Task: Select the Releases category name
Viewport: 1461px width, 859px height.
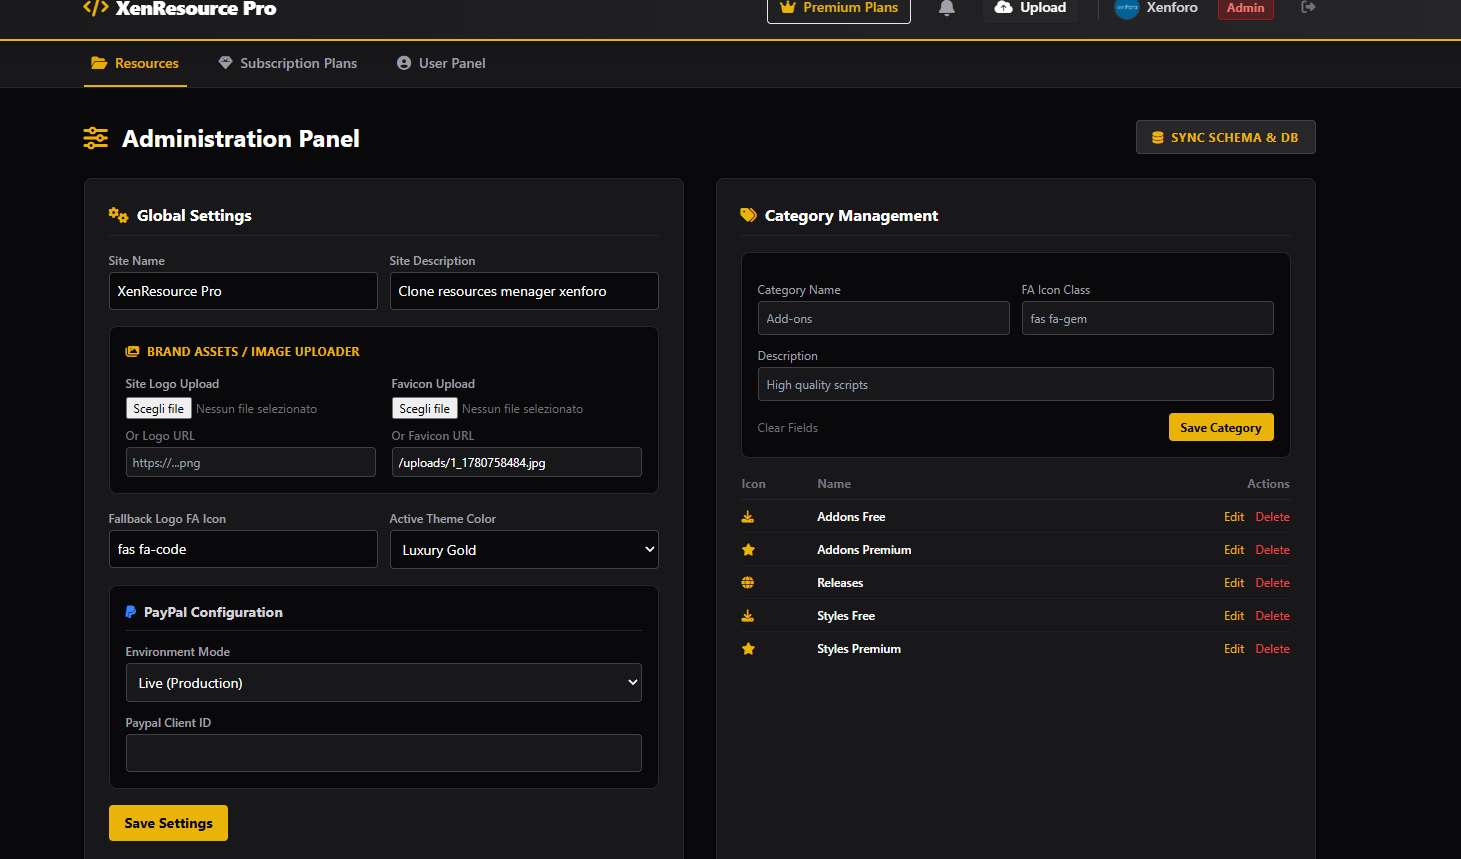Action: tap(840, 583)
